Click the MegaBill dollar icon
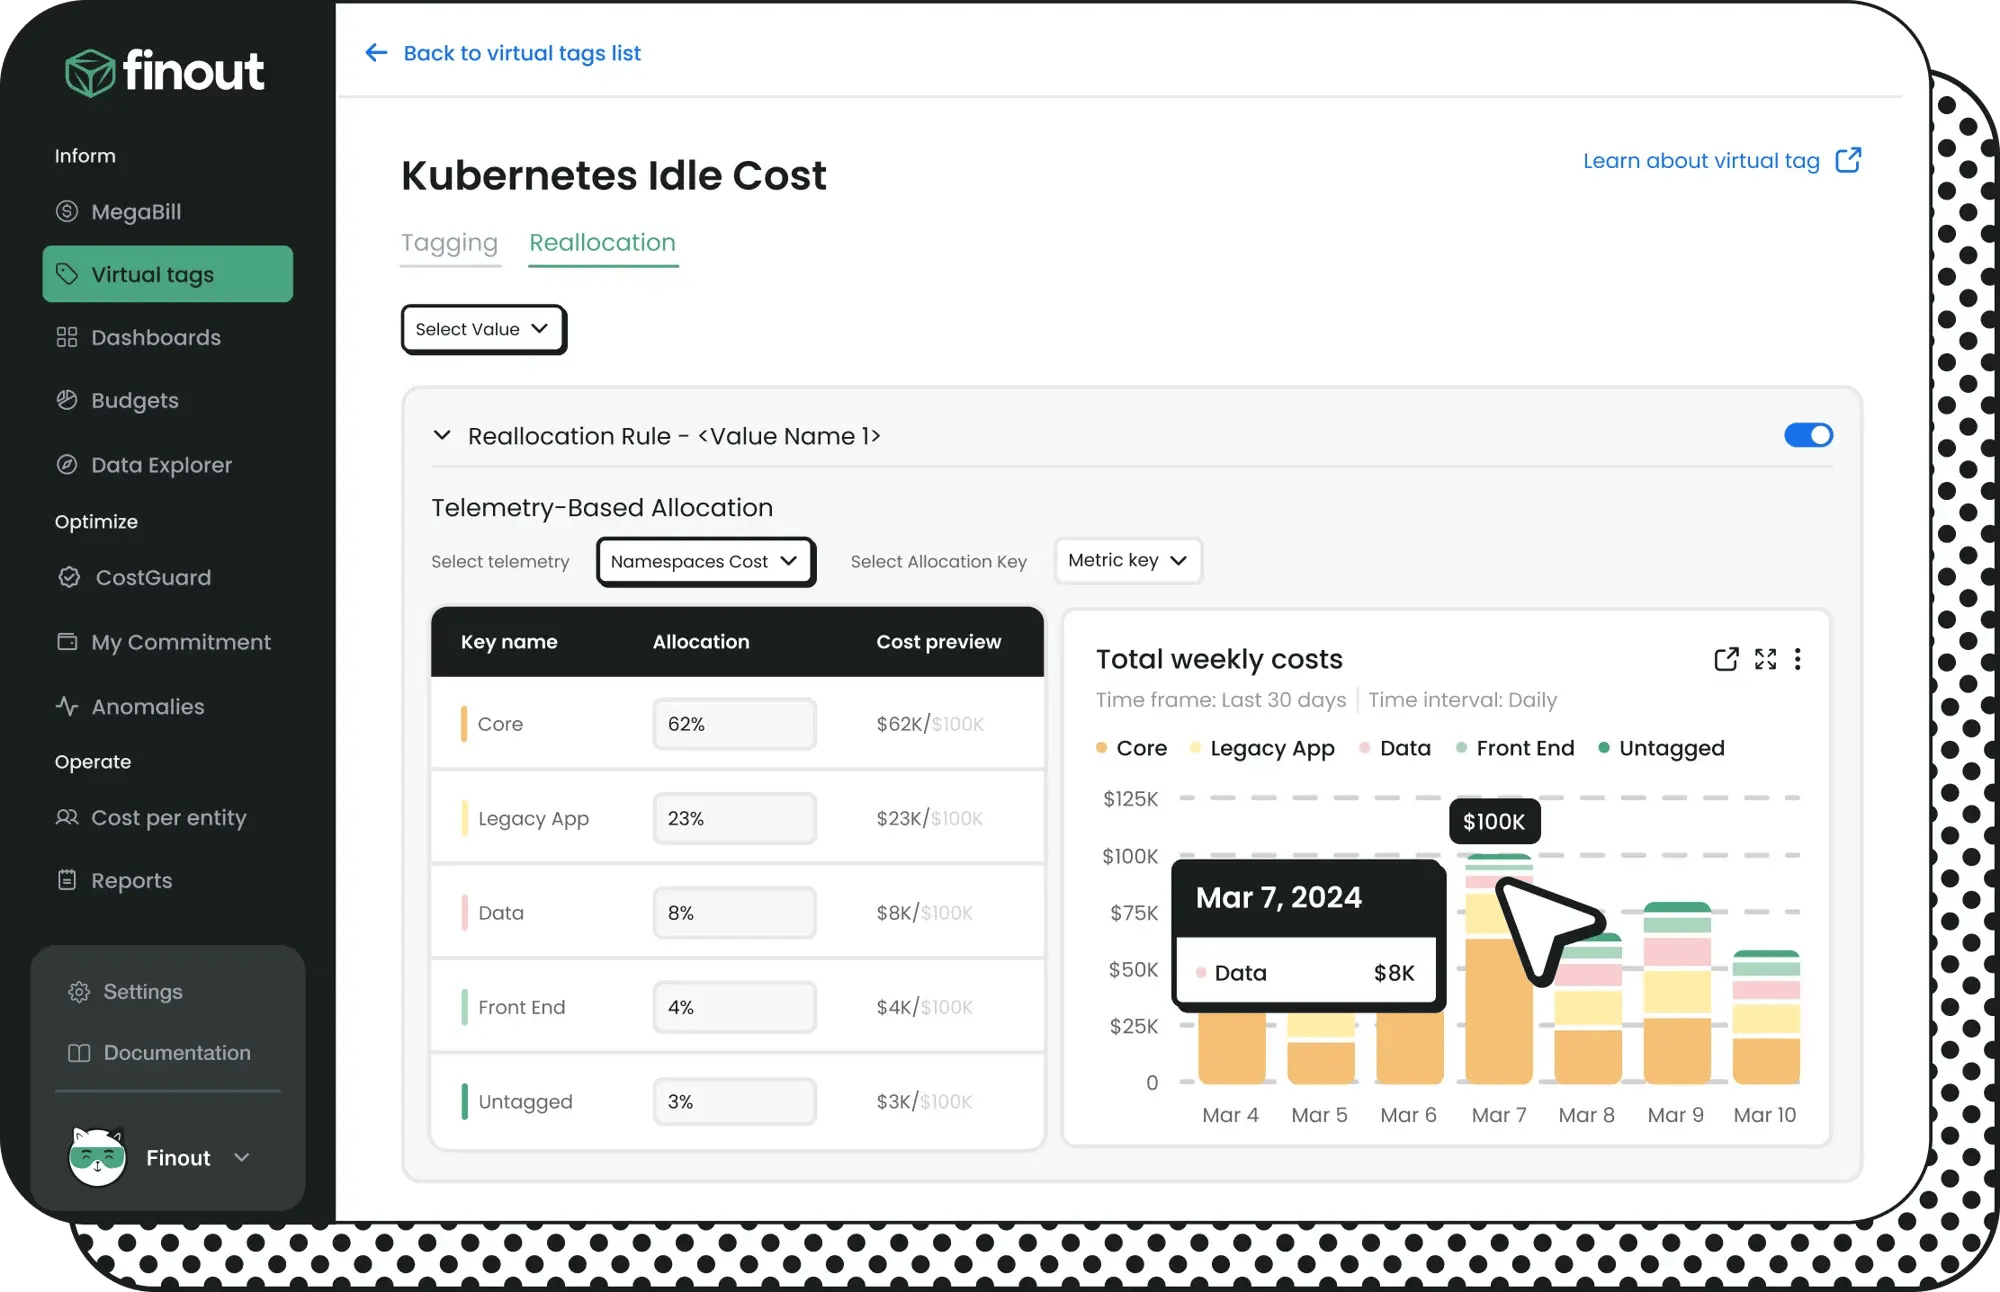The image size is (2000, 1292). pos(67,211)
